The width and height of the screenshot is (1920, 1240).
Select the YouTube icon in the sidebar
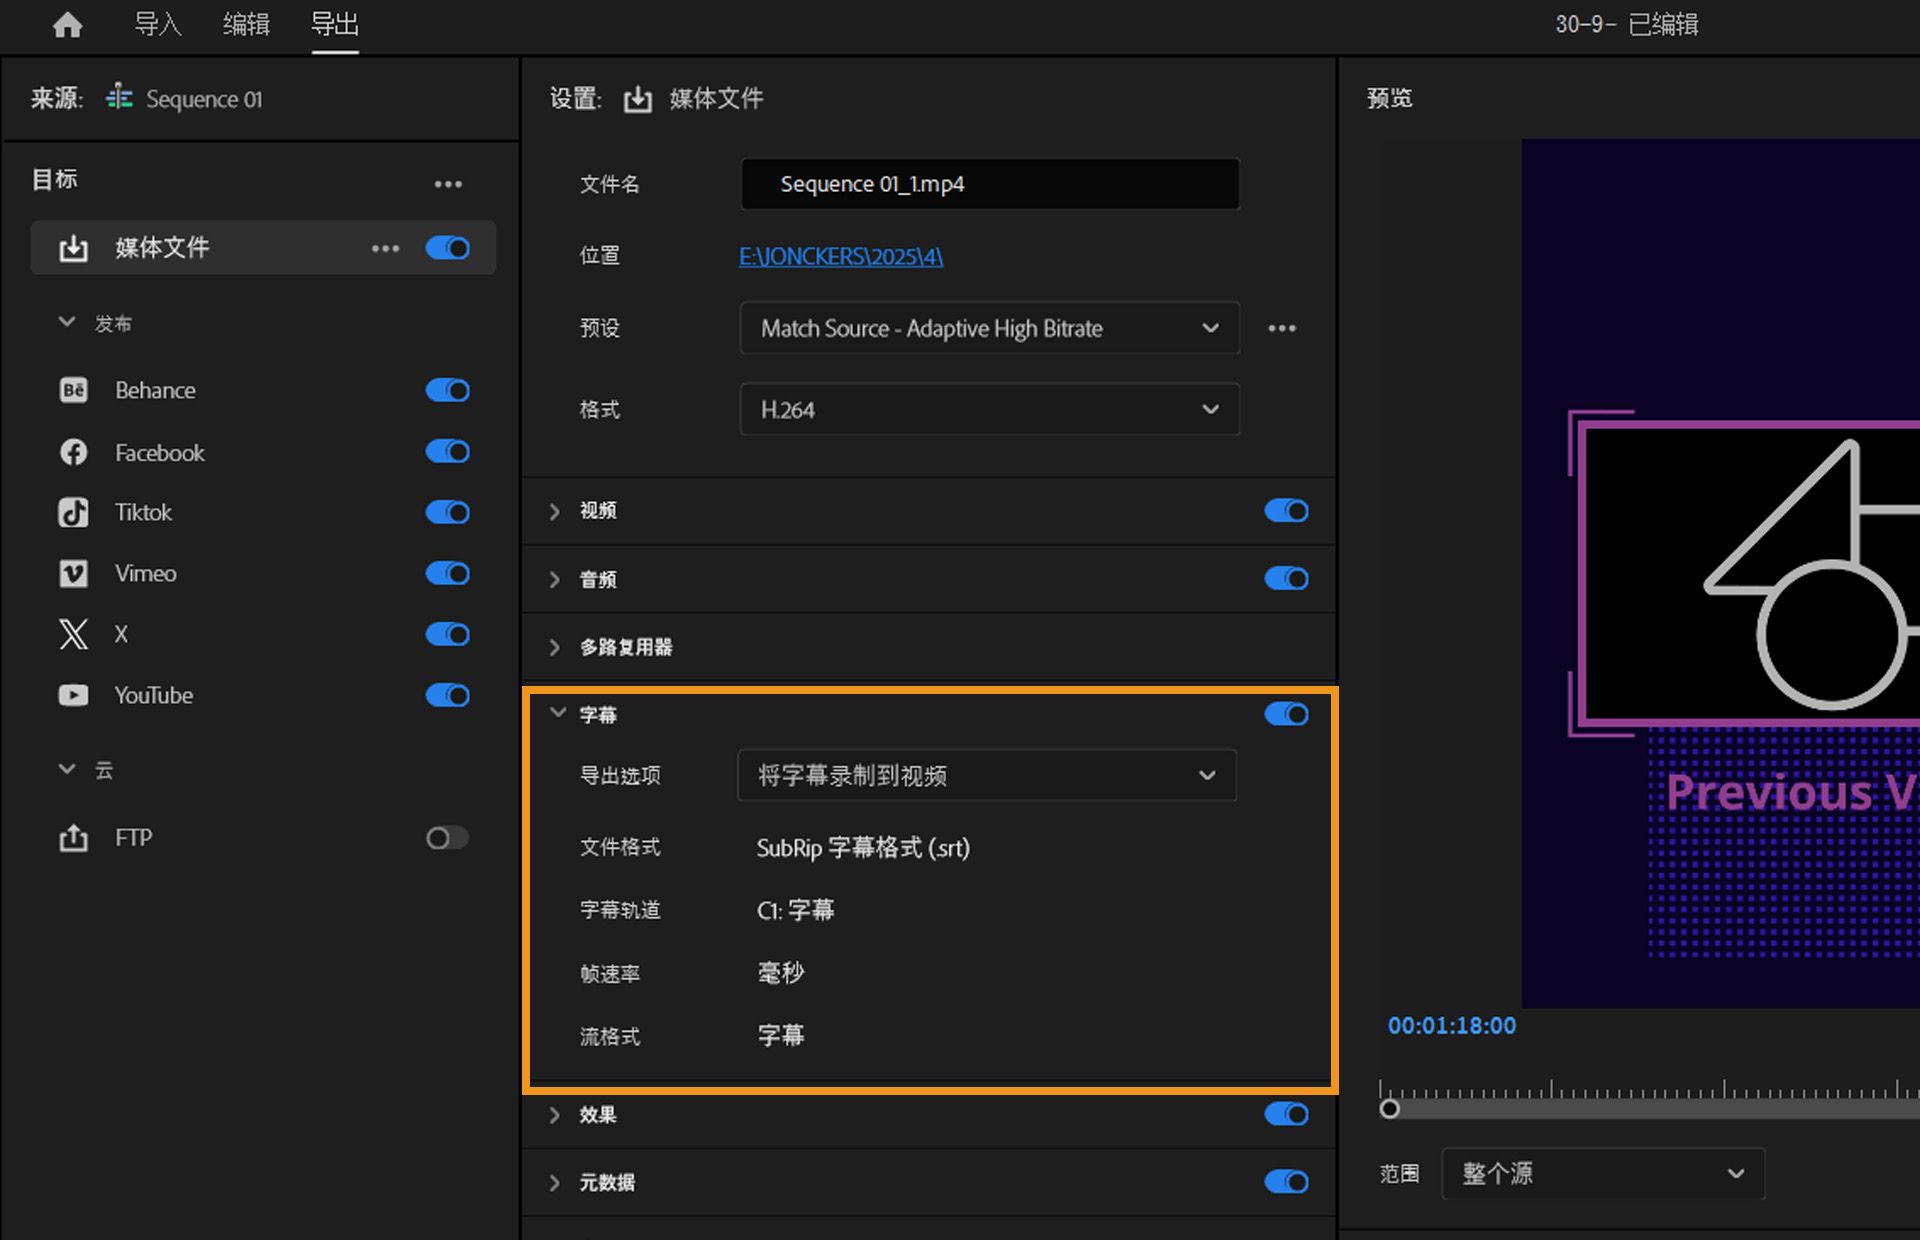pos(73,695)
